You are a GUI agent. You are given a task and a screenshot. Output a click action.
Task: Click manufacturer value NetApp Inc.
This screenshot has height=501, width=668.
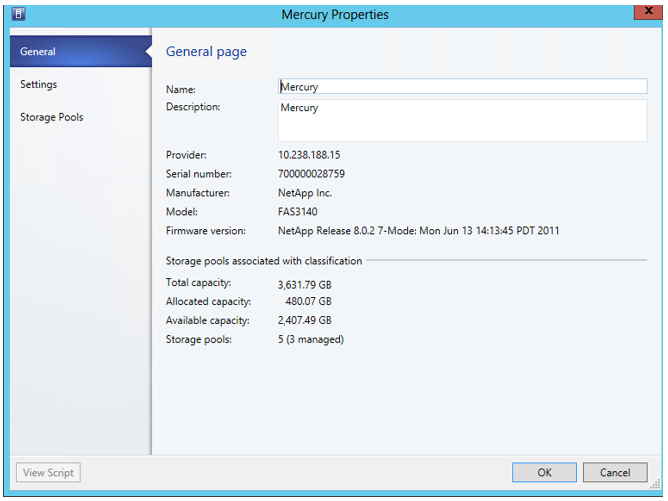[305, 193]
